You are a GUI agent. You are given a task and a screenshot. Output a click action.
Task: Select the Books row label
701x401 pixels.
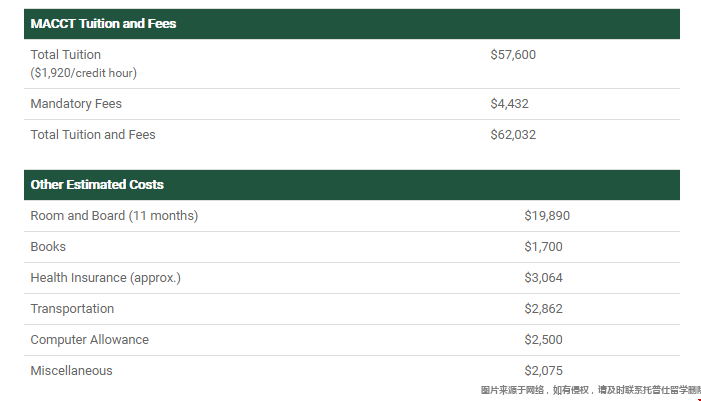(x=48, y=247)
